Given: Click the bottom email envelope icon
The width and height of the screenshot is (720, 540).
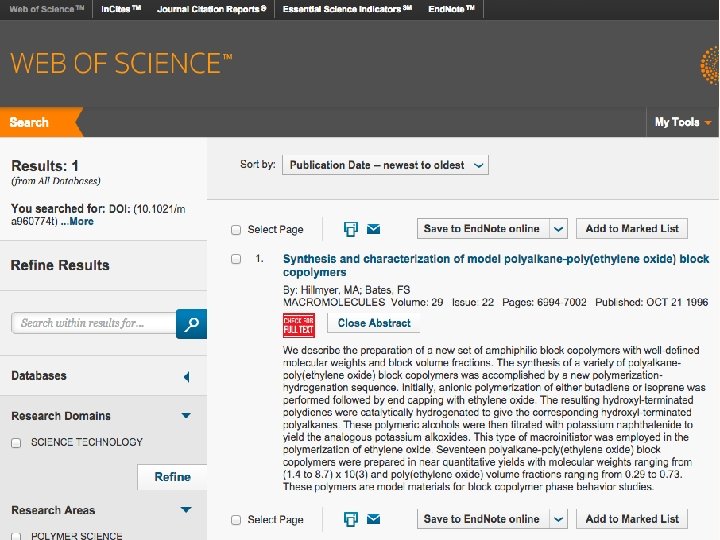Looking at the screenshot, I should pyautogui.click(x=373, y=519).
